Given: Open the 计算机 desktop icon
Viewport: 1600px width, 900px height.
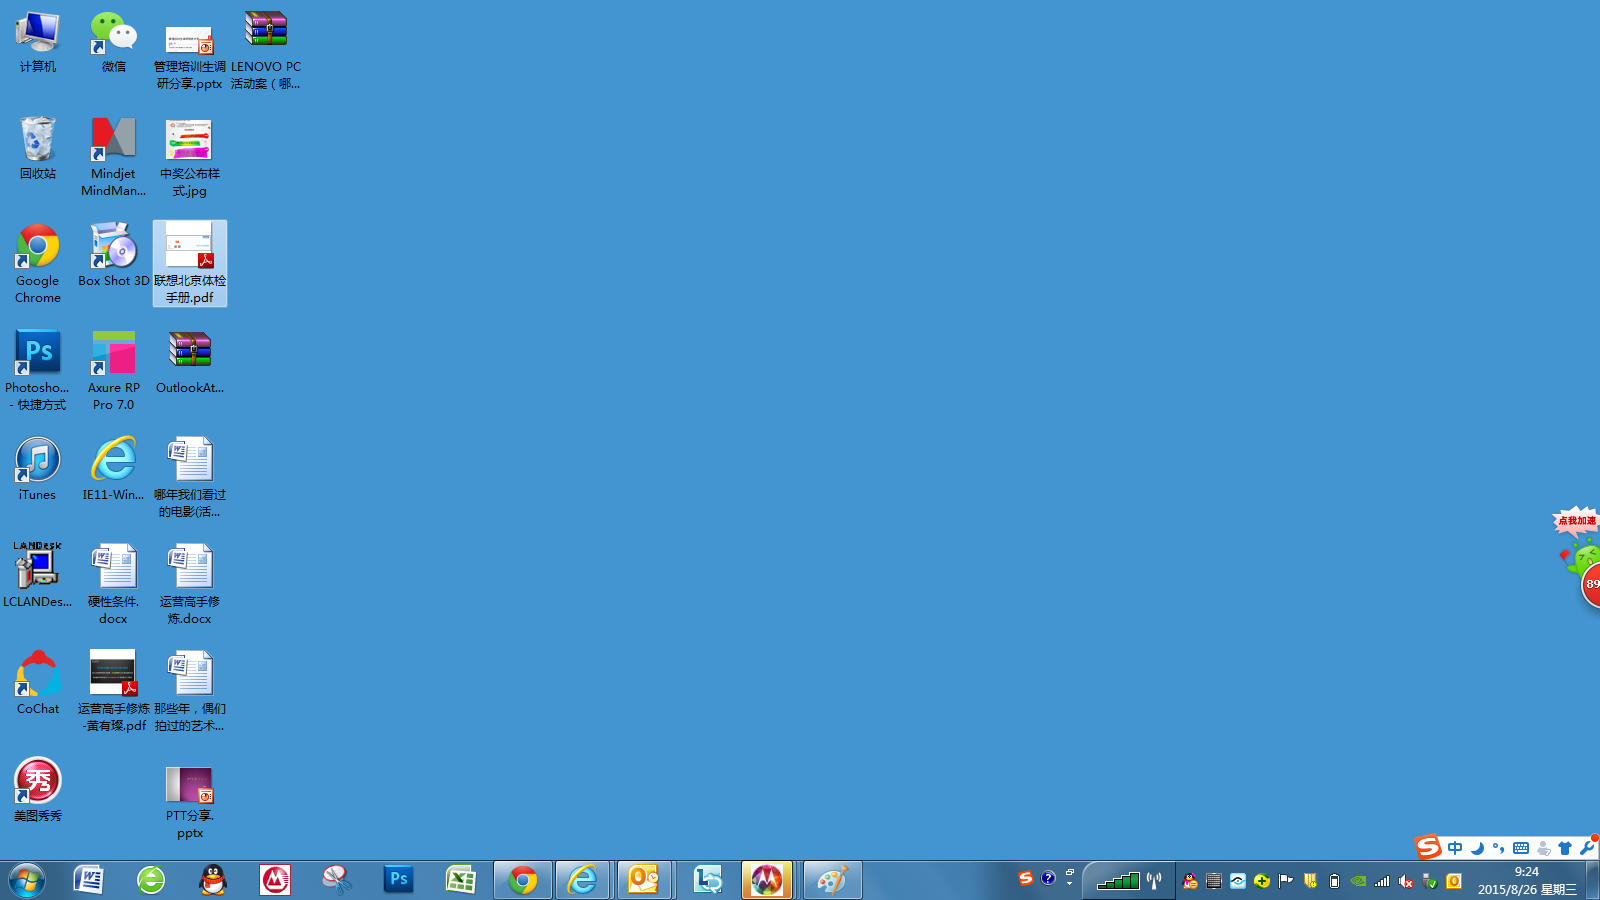Looking at the screenshot, I should coord(38,43).
